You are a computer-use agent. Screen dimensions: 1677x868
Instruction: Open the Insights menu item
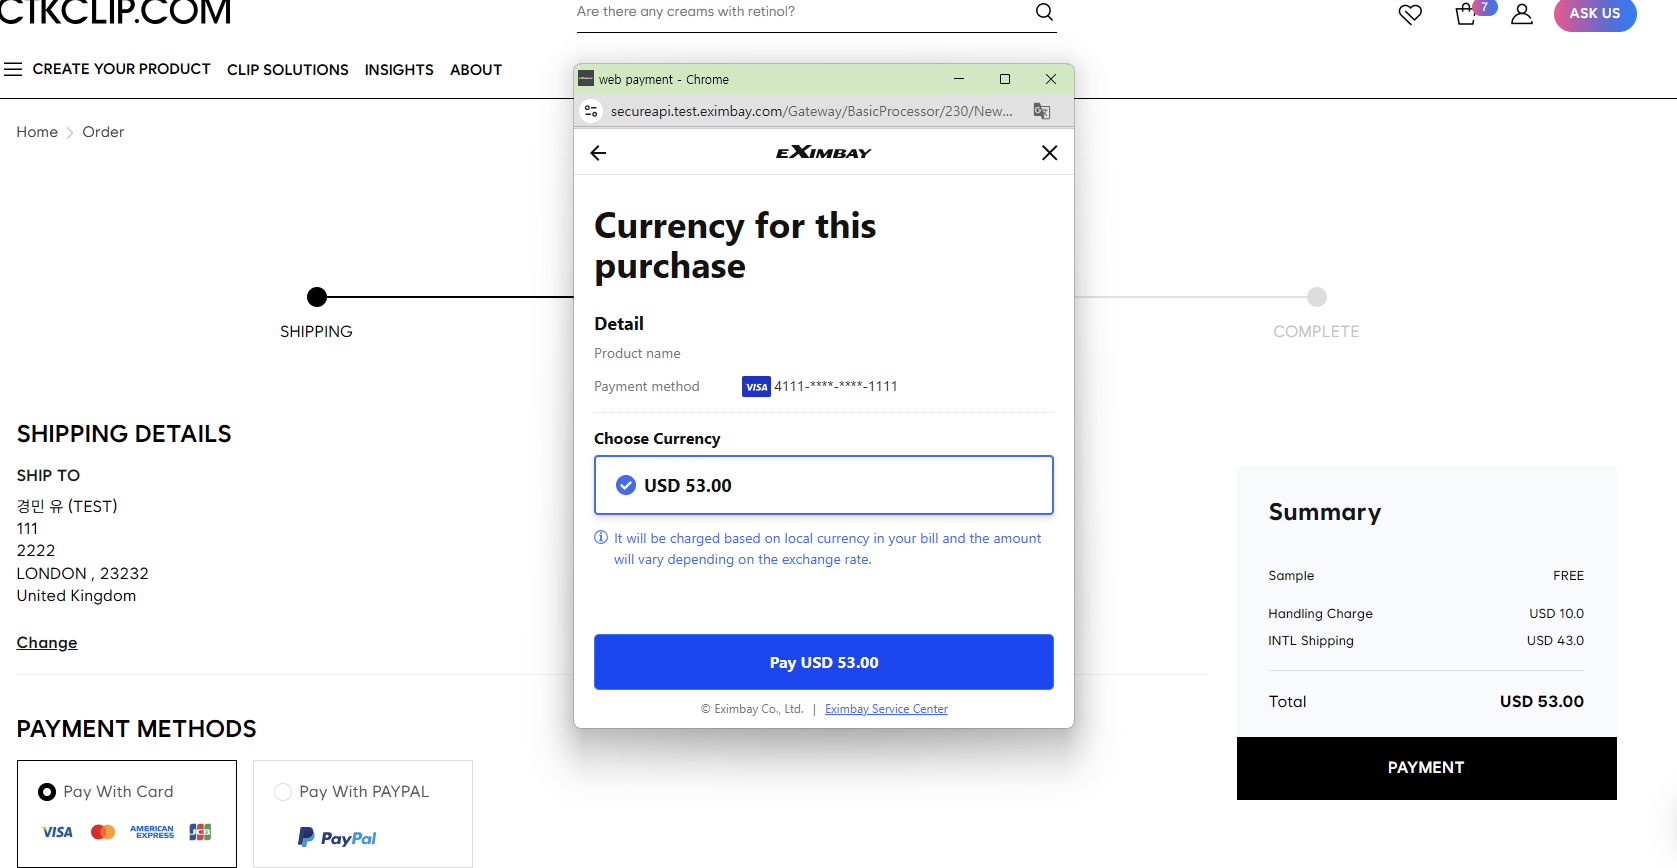(399, 70)
